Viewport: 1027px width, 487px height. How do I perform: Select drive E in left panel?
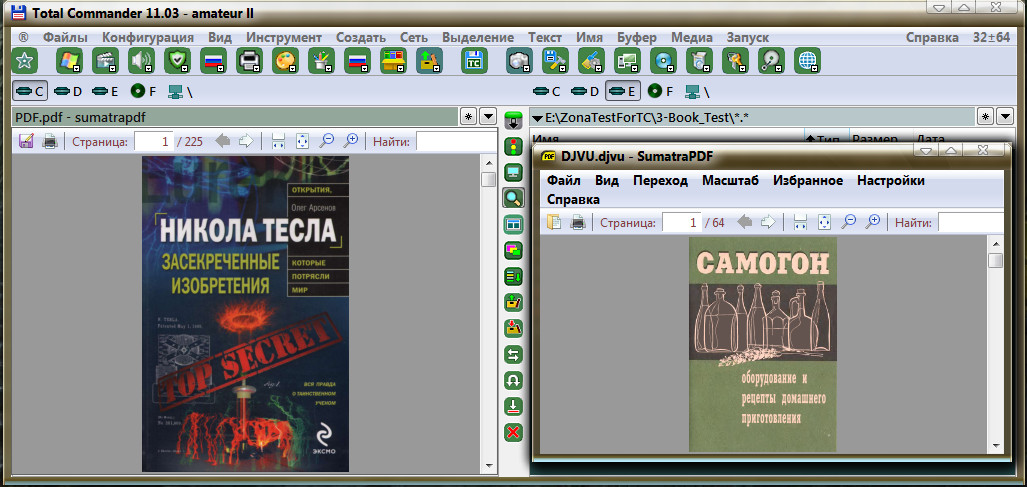(105, 92)
